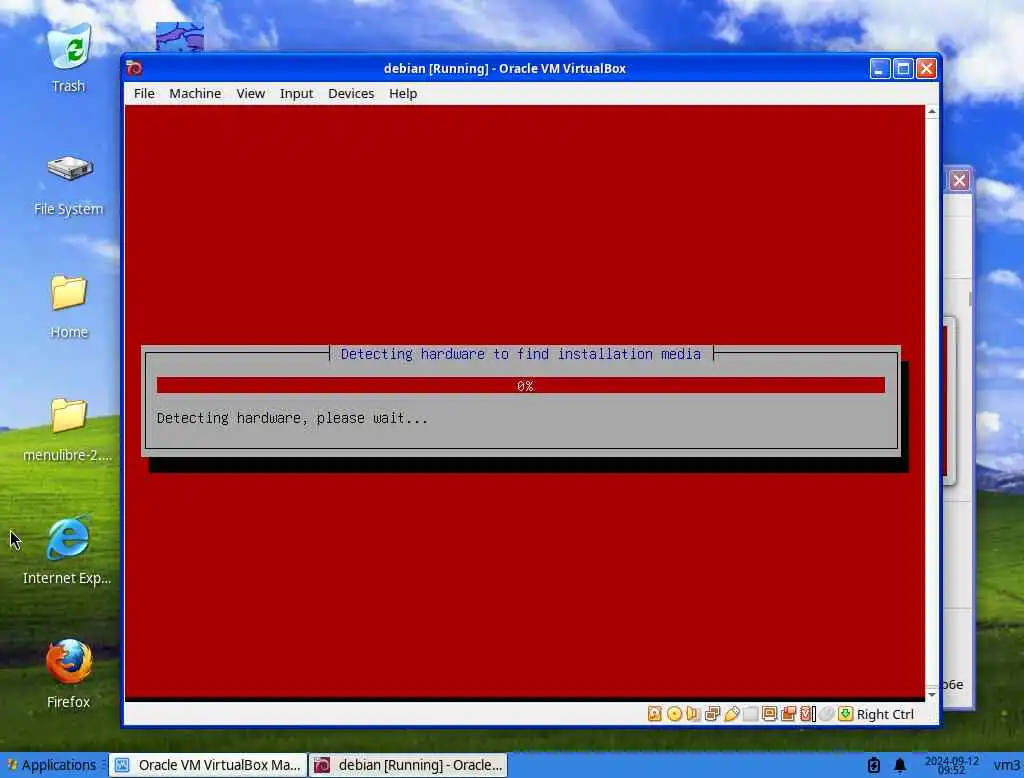Click the network adapter status icon

[712, 714]
